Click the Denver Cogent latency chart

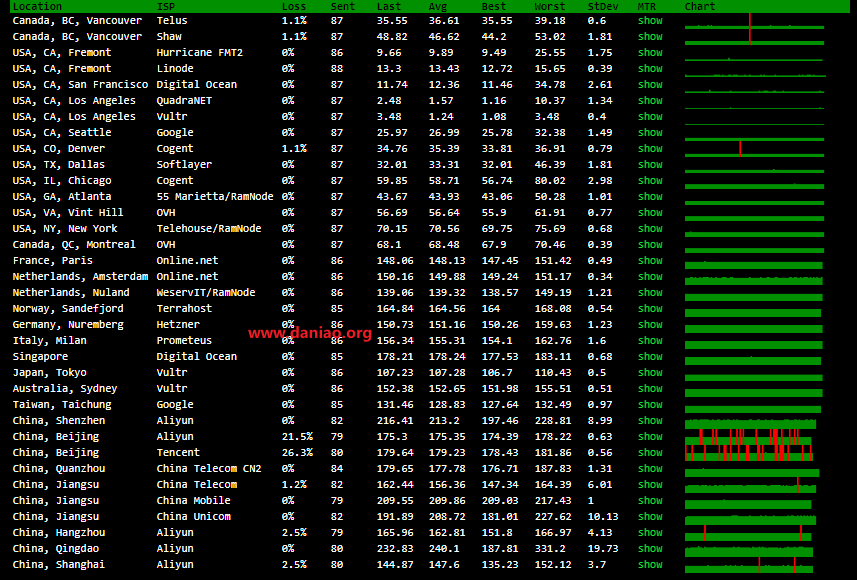click(754, 149)
